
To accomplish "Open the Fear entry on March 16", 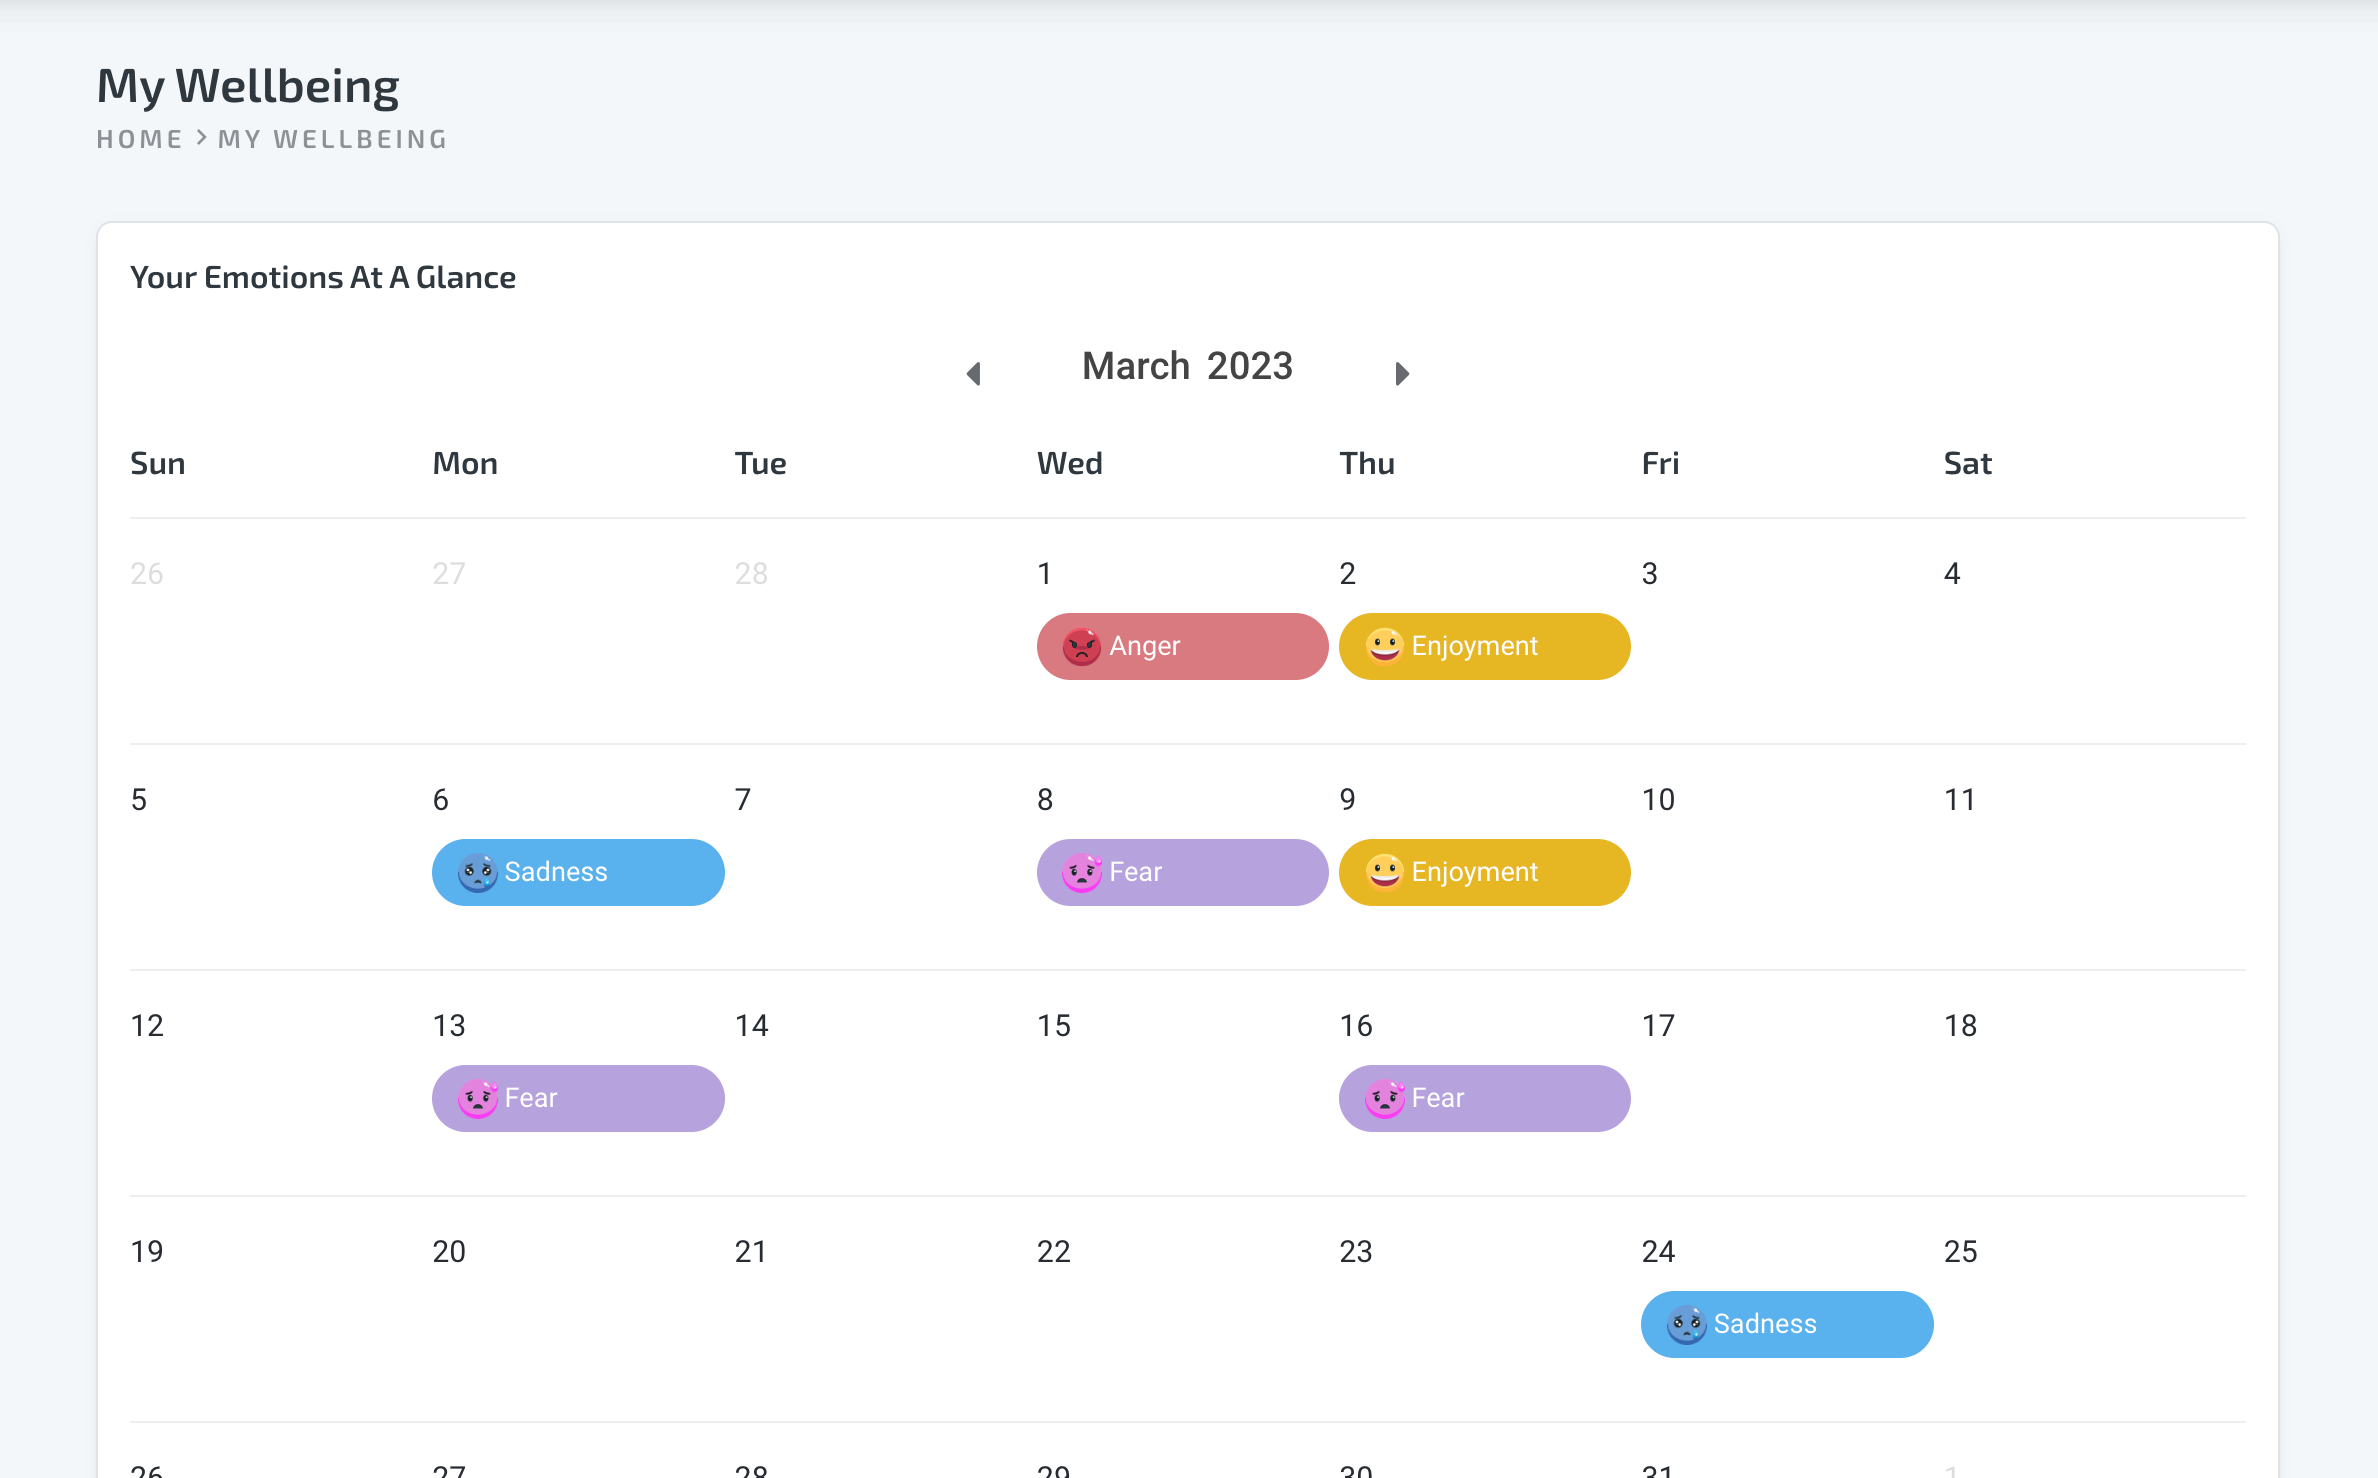I will [x=1485, y=1098].
